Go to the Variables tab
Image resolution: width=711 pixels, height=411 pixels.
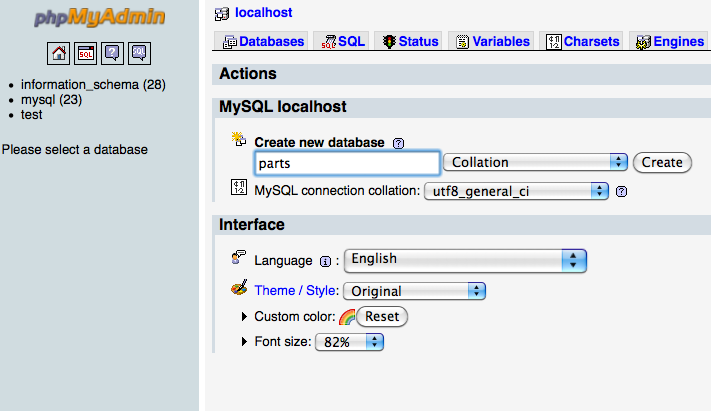pos(492,41)
